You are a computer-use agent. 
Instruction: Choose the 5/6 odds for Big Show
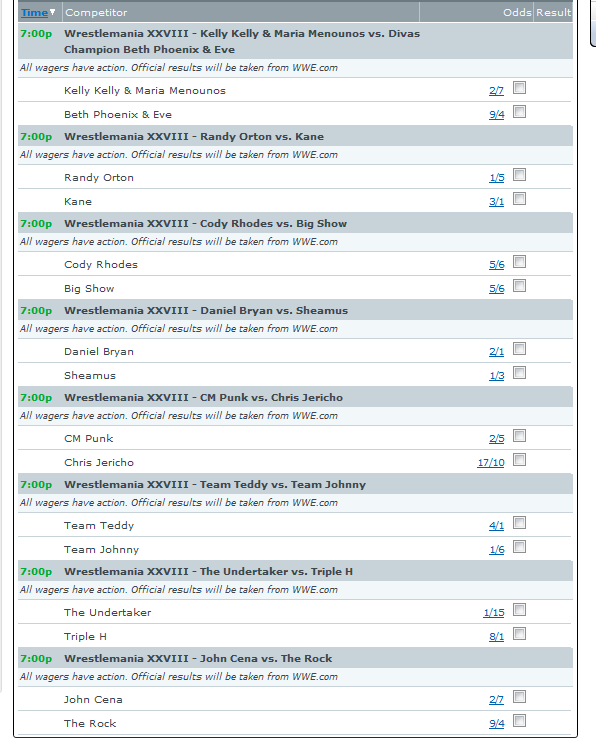point(497,289)
